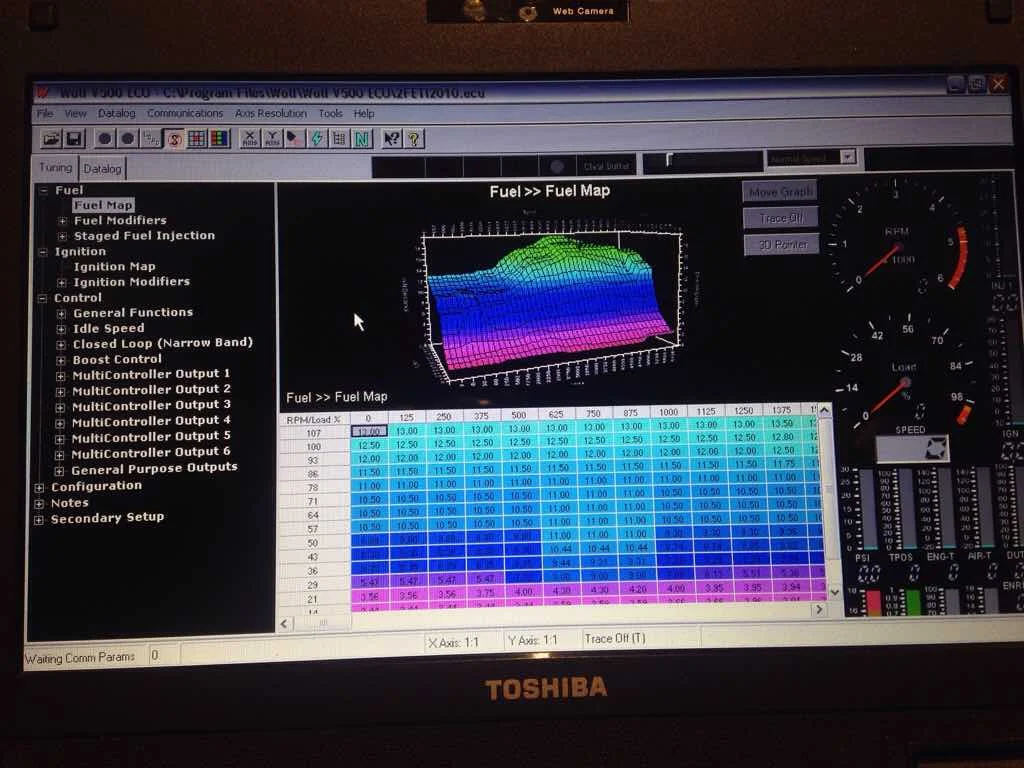Screen dimensions: 1024x768
Task: Toggle the 3D Pointer button
Action: (x=781, y=244)
